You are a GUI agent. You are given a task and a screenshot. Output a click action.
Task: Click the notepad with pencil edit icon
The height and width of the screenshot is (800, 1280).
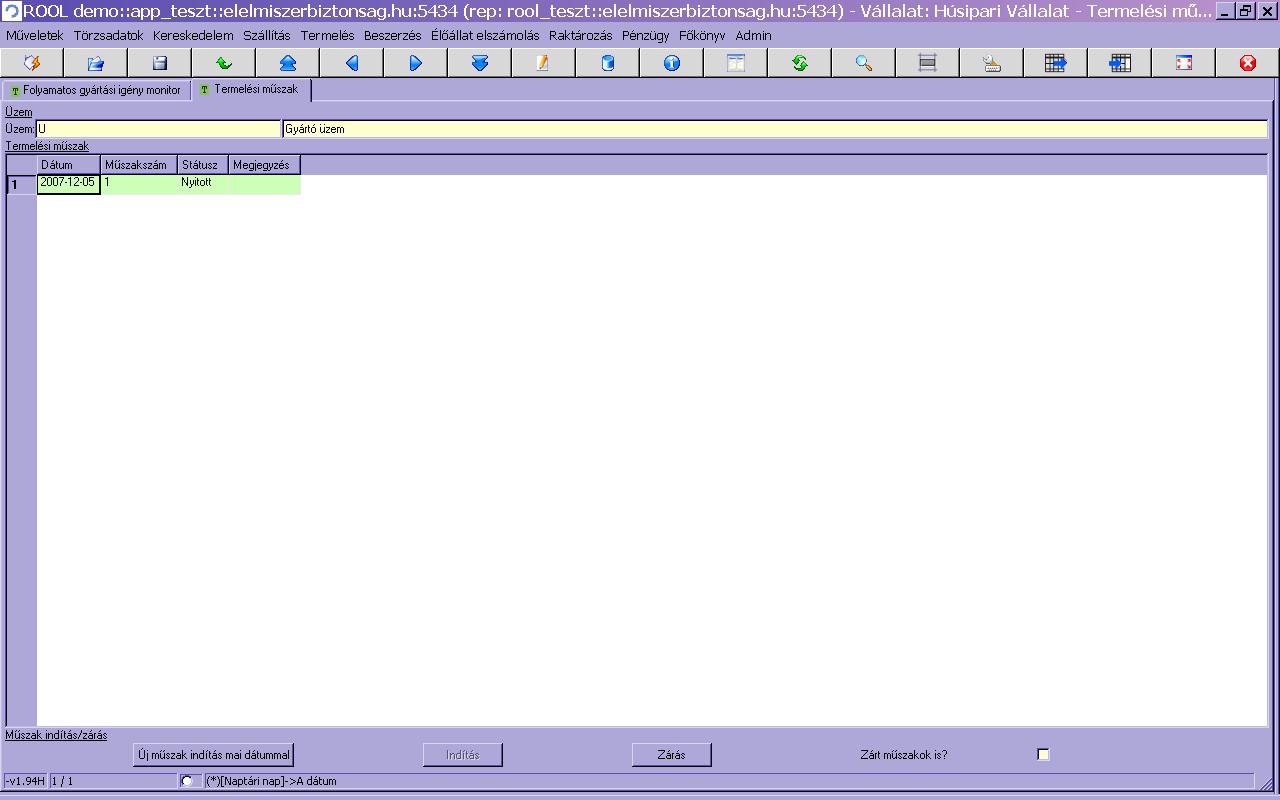point(543,63)
